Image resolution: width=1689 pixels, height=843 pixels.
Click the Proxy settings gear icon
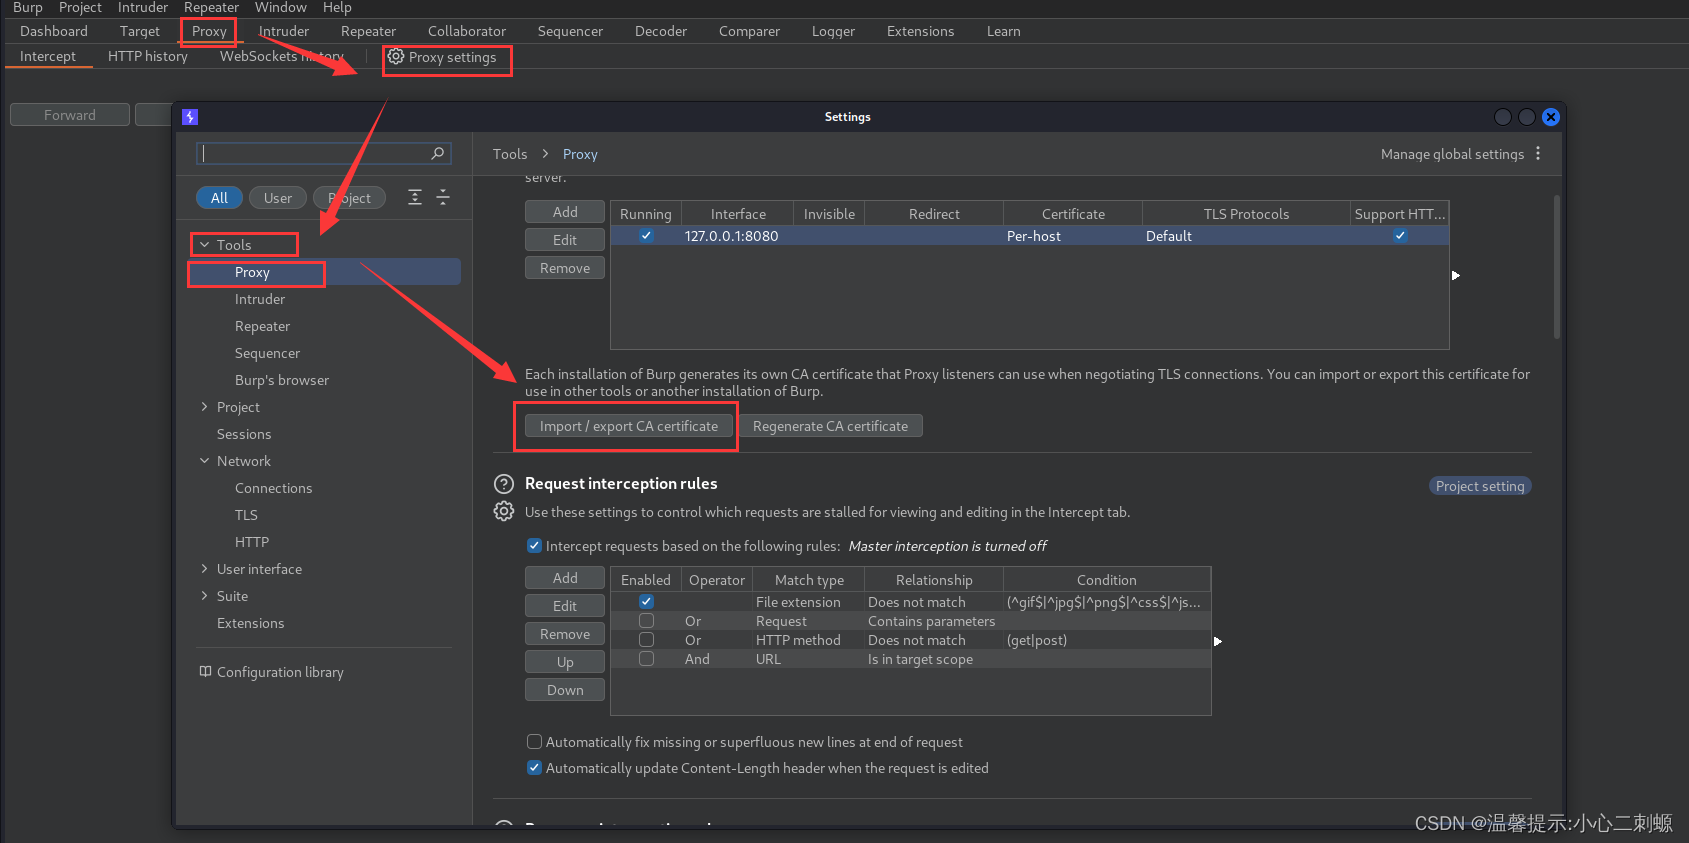[396, 57]
